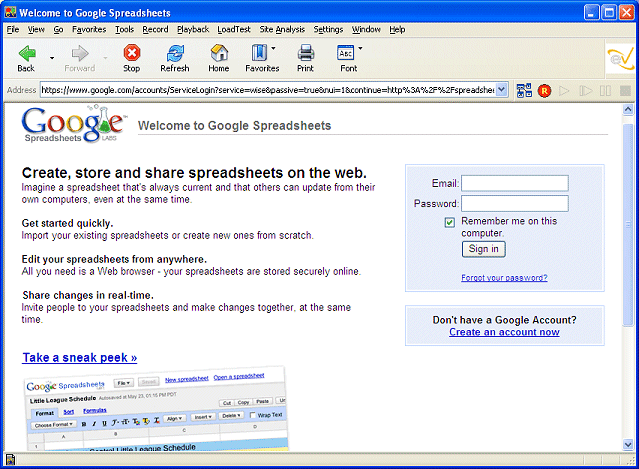Uncheck Remember me on this computer
Image resolution: width=639 pixels, height=469 pixels.
450,222
